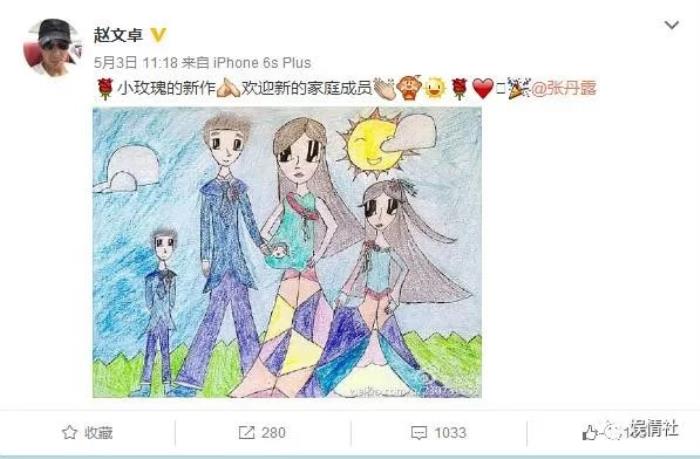Open the 赵文卓 username link
Image resolution: width=700 pixels, height=459 pixels.
(118, 35)
